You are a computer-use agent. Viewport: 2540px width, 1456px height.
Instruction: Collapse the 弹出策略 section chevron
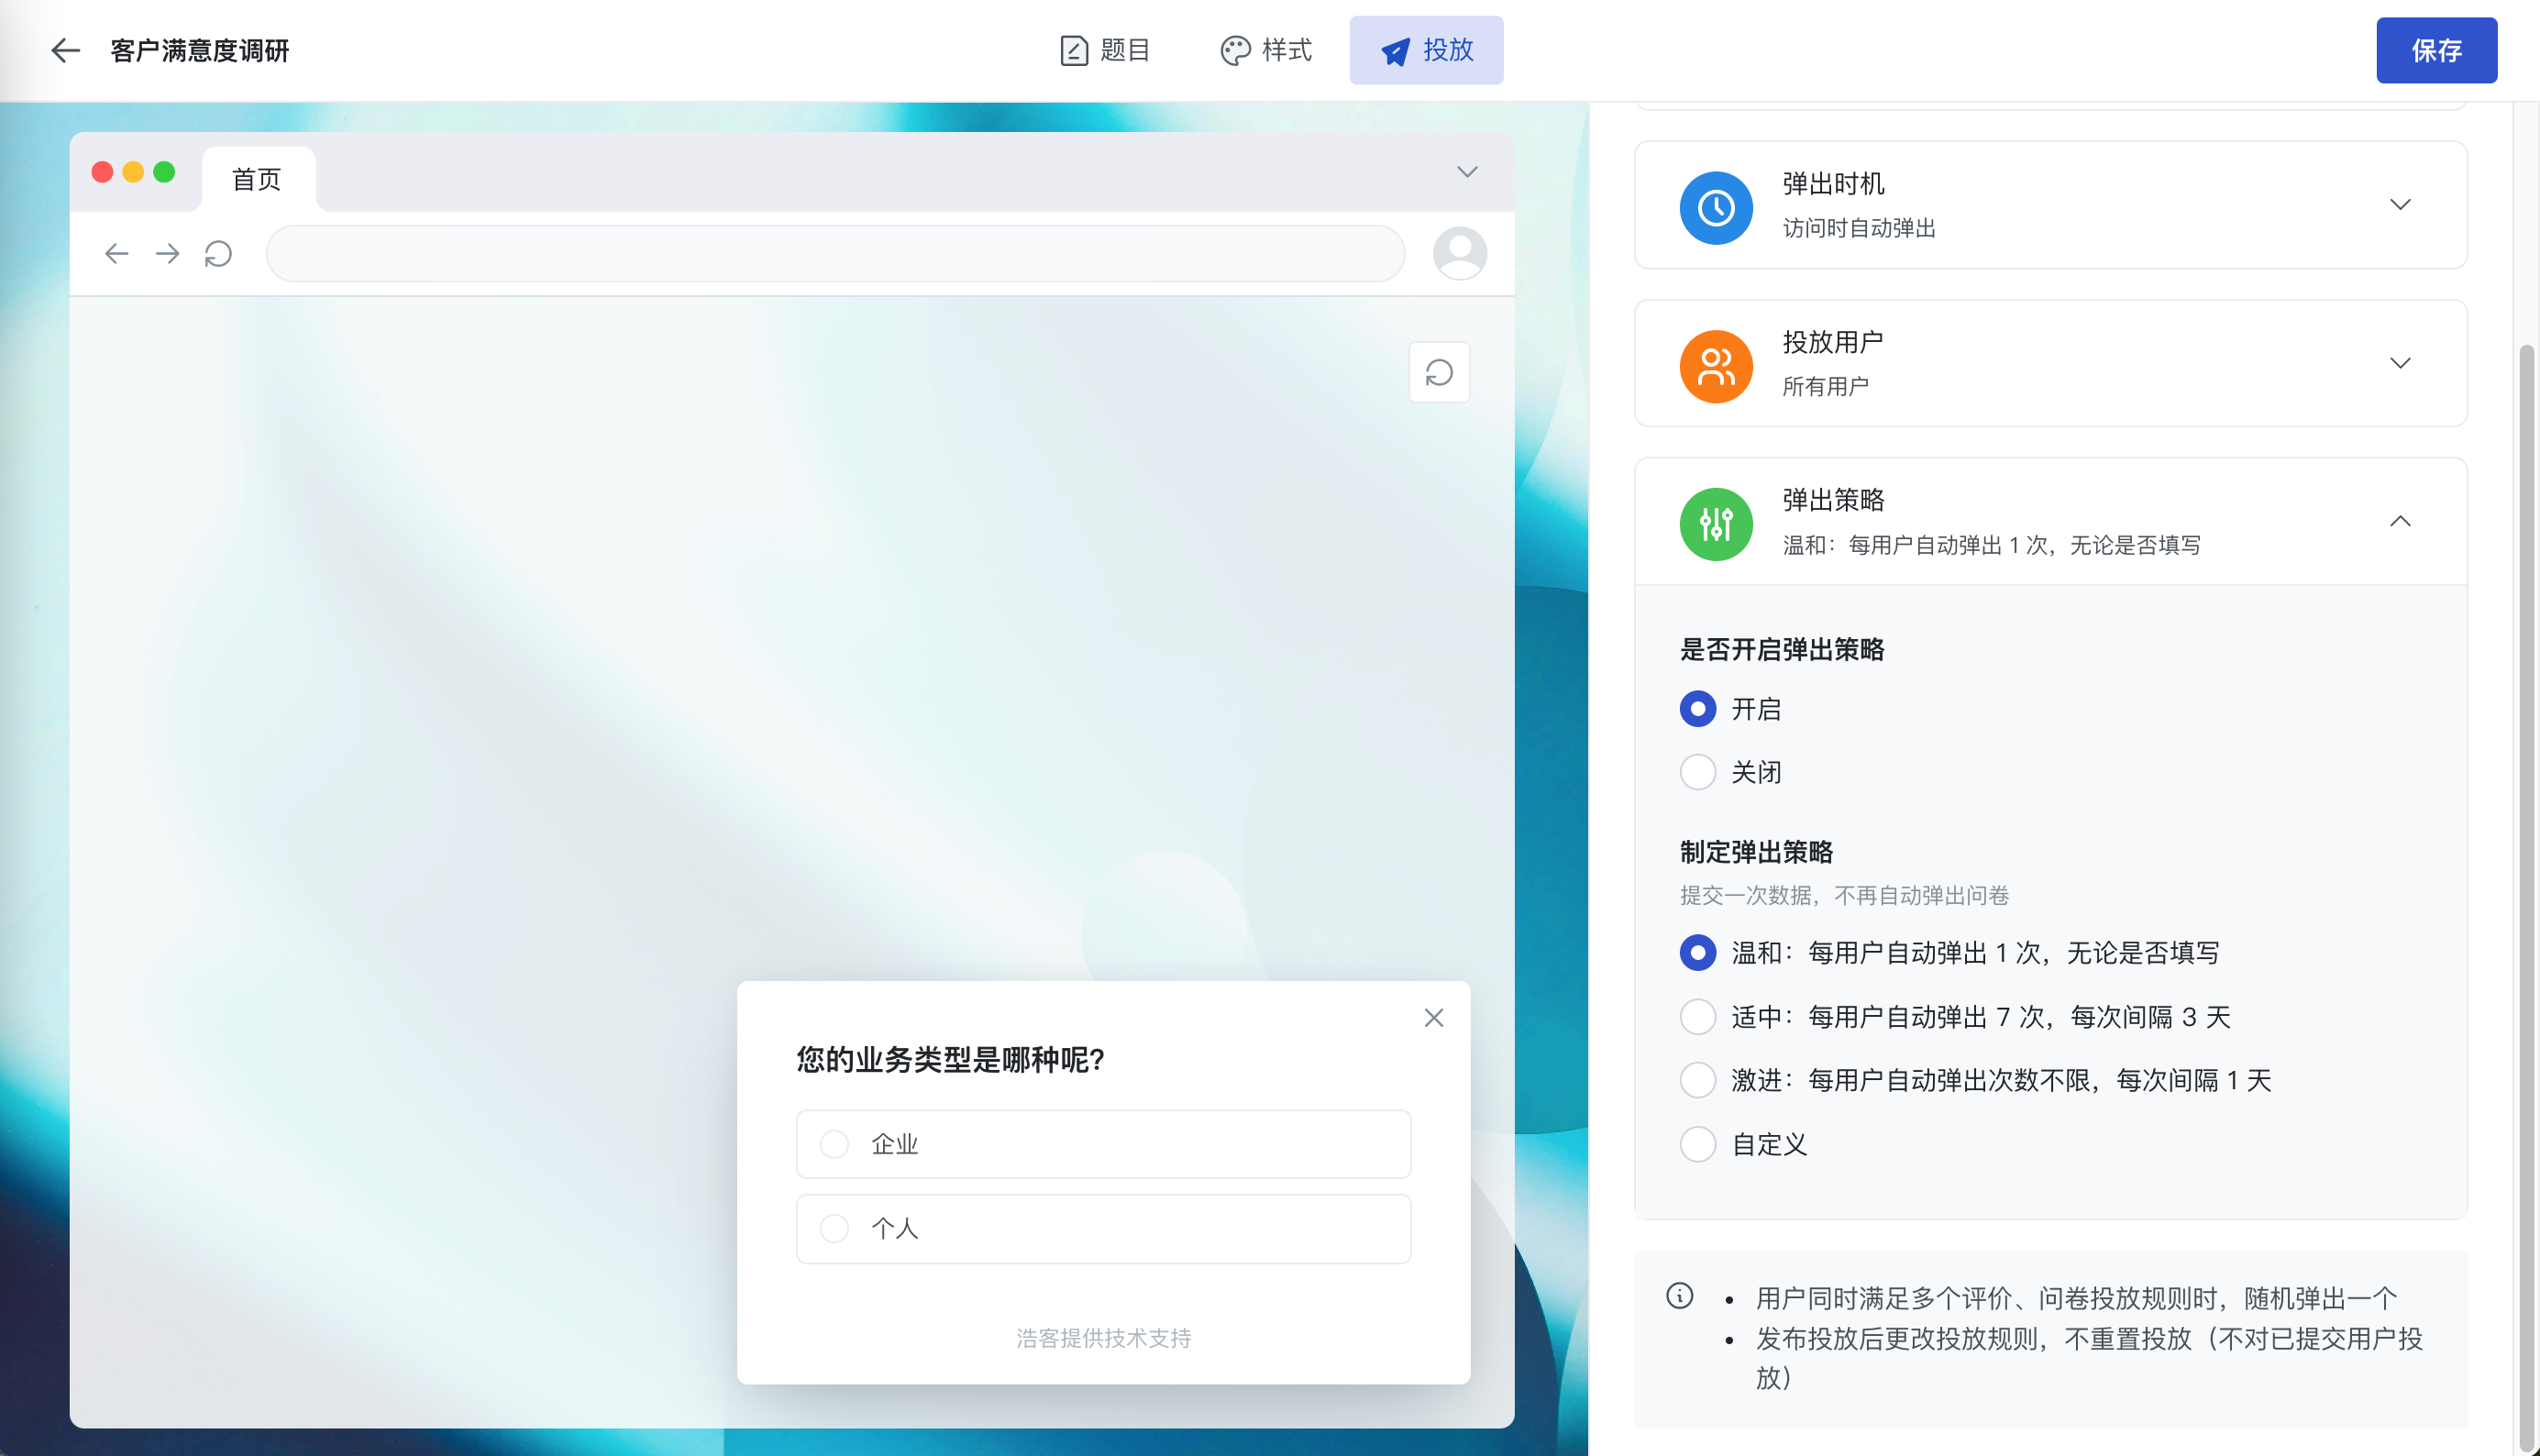point(2400,521)
